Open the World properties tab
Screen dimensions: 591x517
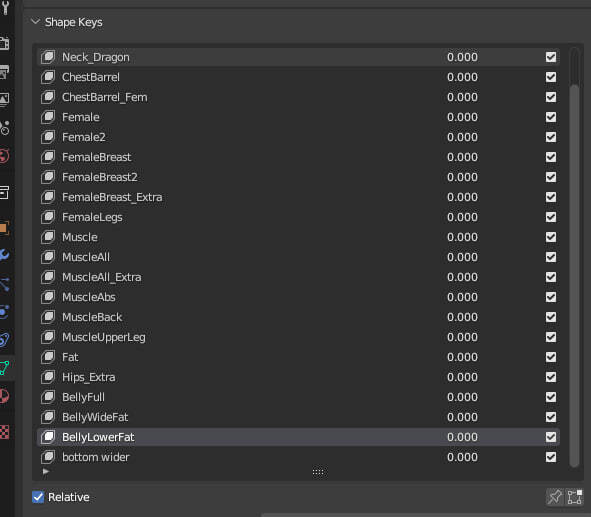5,156
